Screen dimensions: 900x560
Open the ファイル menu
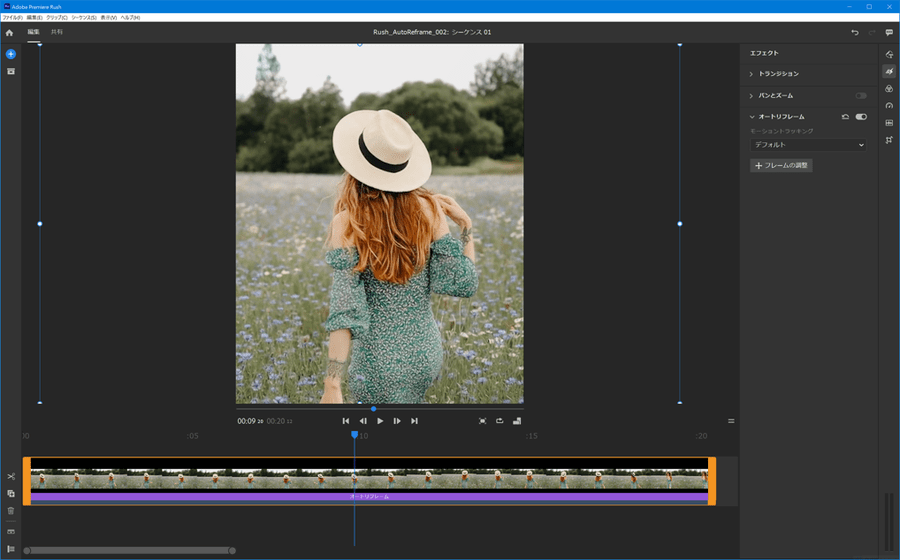coord(12,18)
